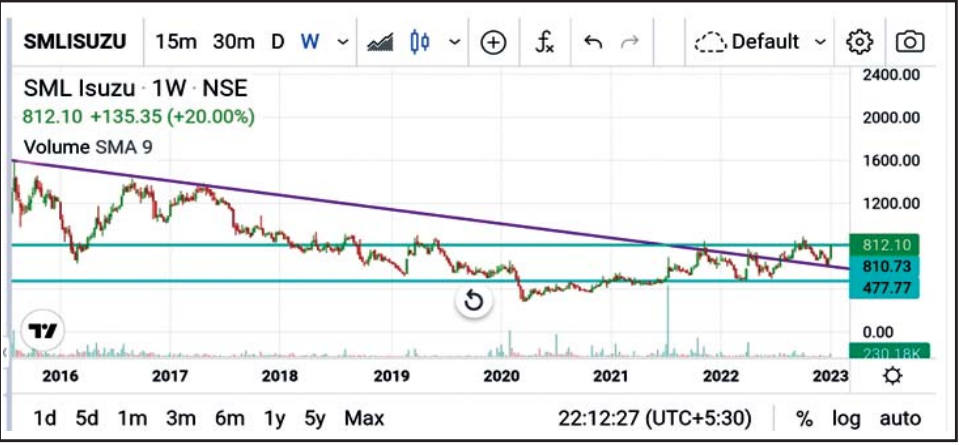The width and height of the screenshot is (959, 445).
Task: Set date range to 3m
Action: pyautogui.click(x=180, y=419)
